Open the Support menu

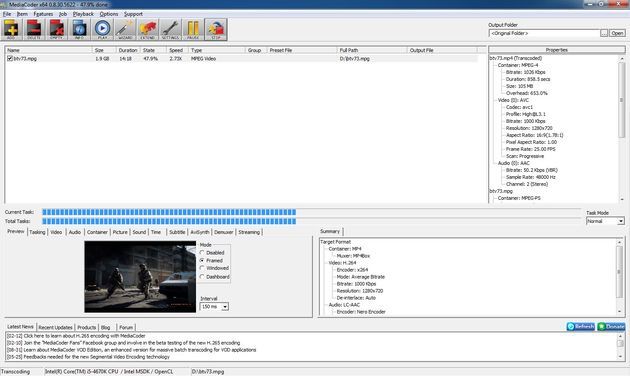(x=133, y=14)
